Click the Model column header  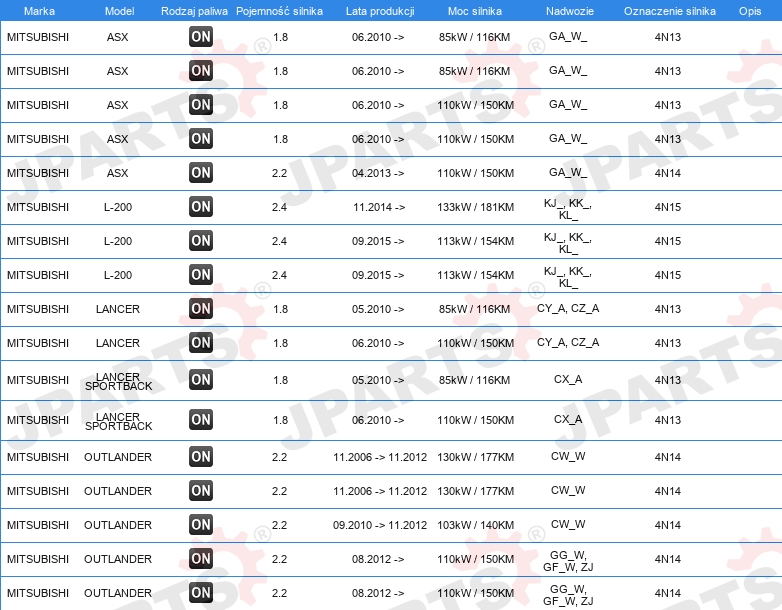(119, 11)
